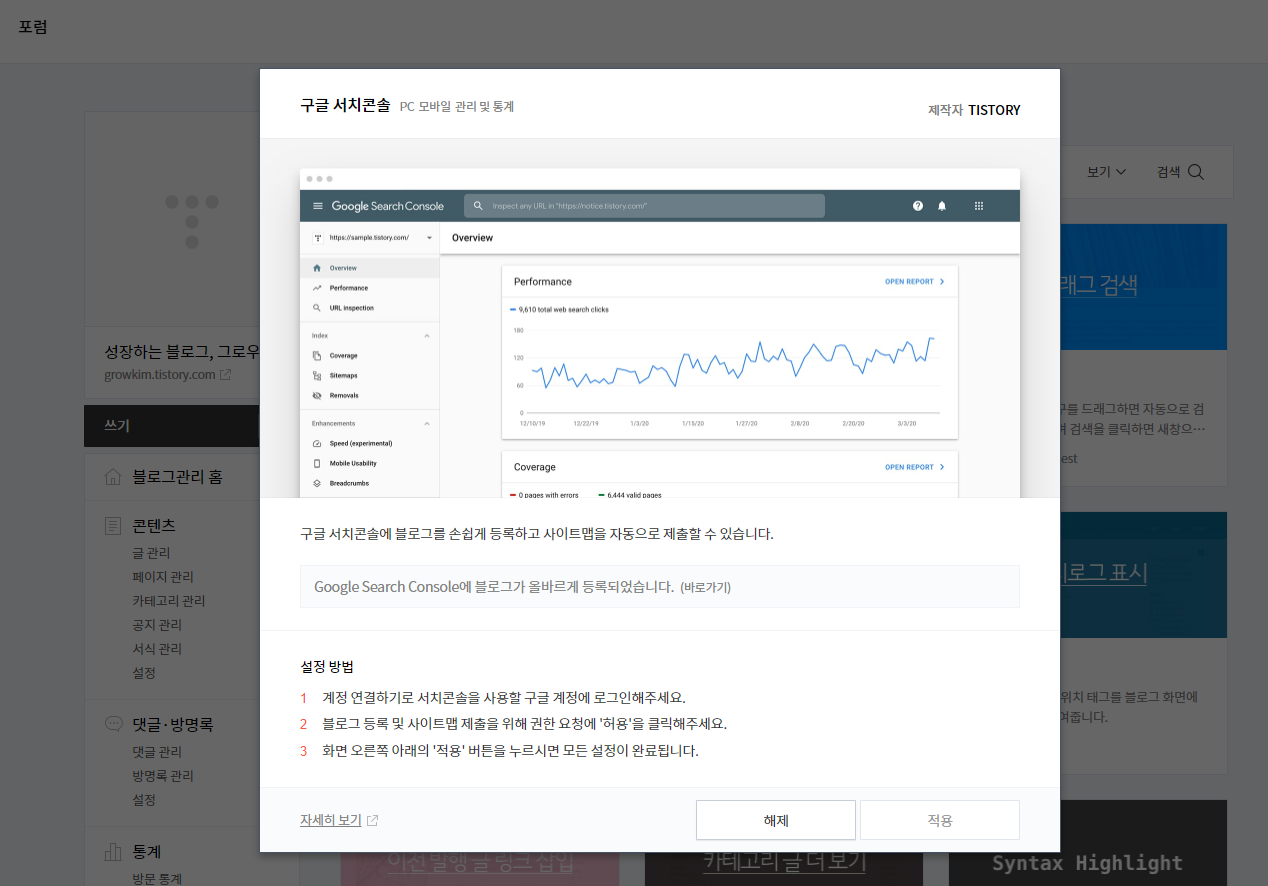The image size is (1268, 886).
Task: Click the Google Search Console preview screenshot
Action: pyautogui.click(x=660, y=333)
